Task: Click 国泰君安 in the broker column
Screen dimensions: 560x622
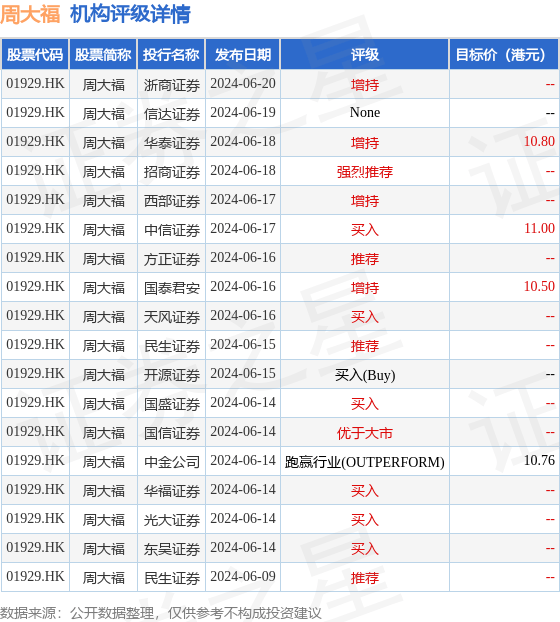Action: 171,288
